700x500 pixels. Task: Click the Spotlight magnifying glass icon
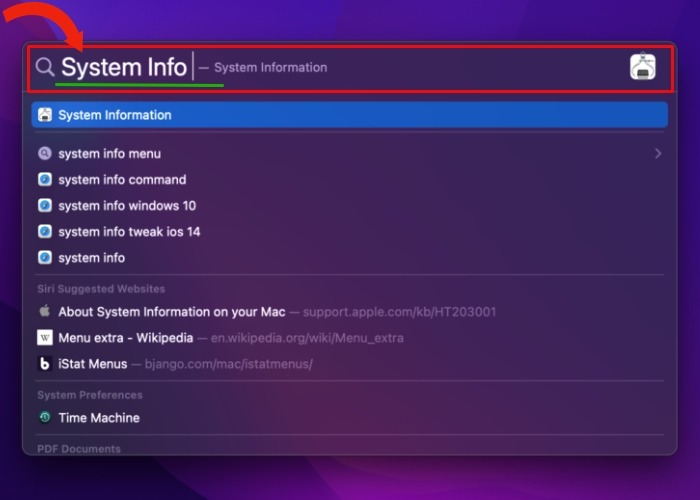(x=45, y=67)
